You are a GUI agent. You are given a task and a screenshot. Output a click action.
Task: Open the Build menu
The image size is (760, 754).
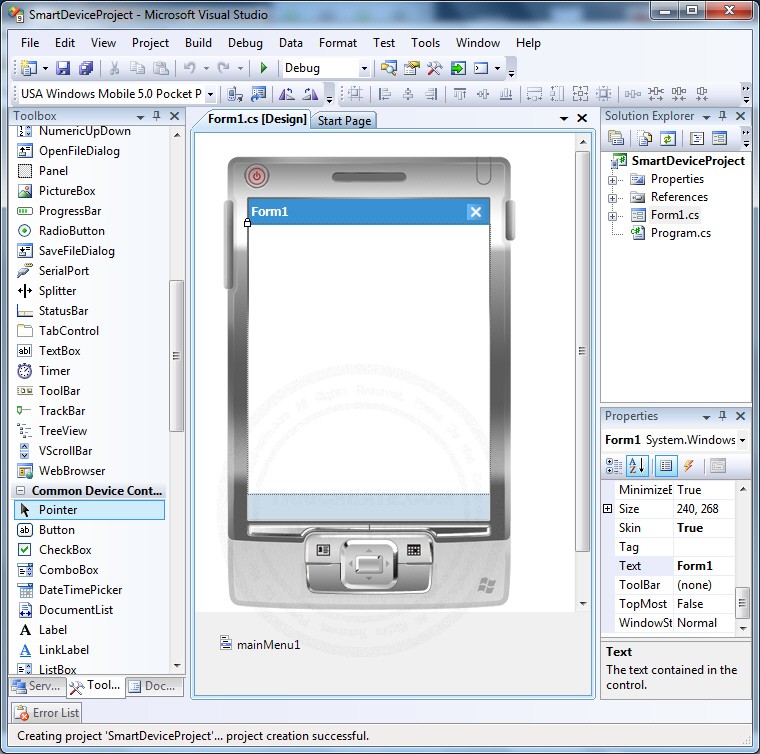tap(198, 43)
